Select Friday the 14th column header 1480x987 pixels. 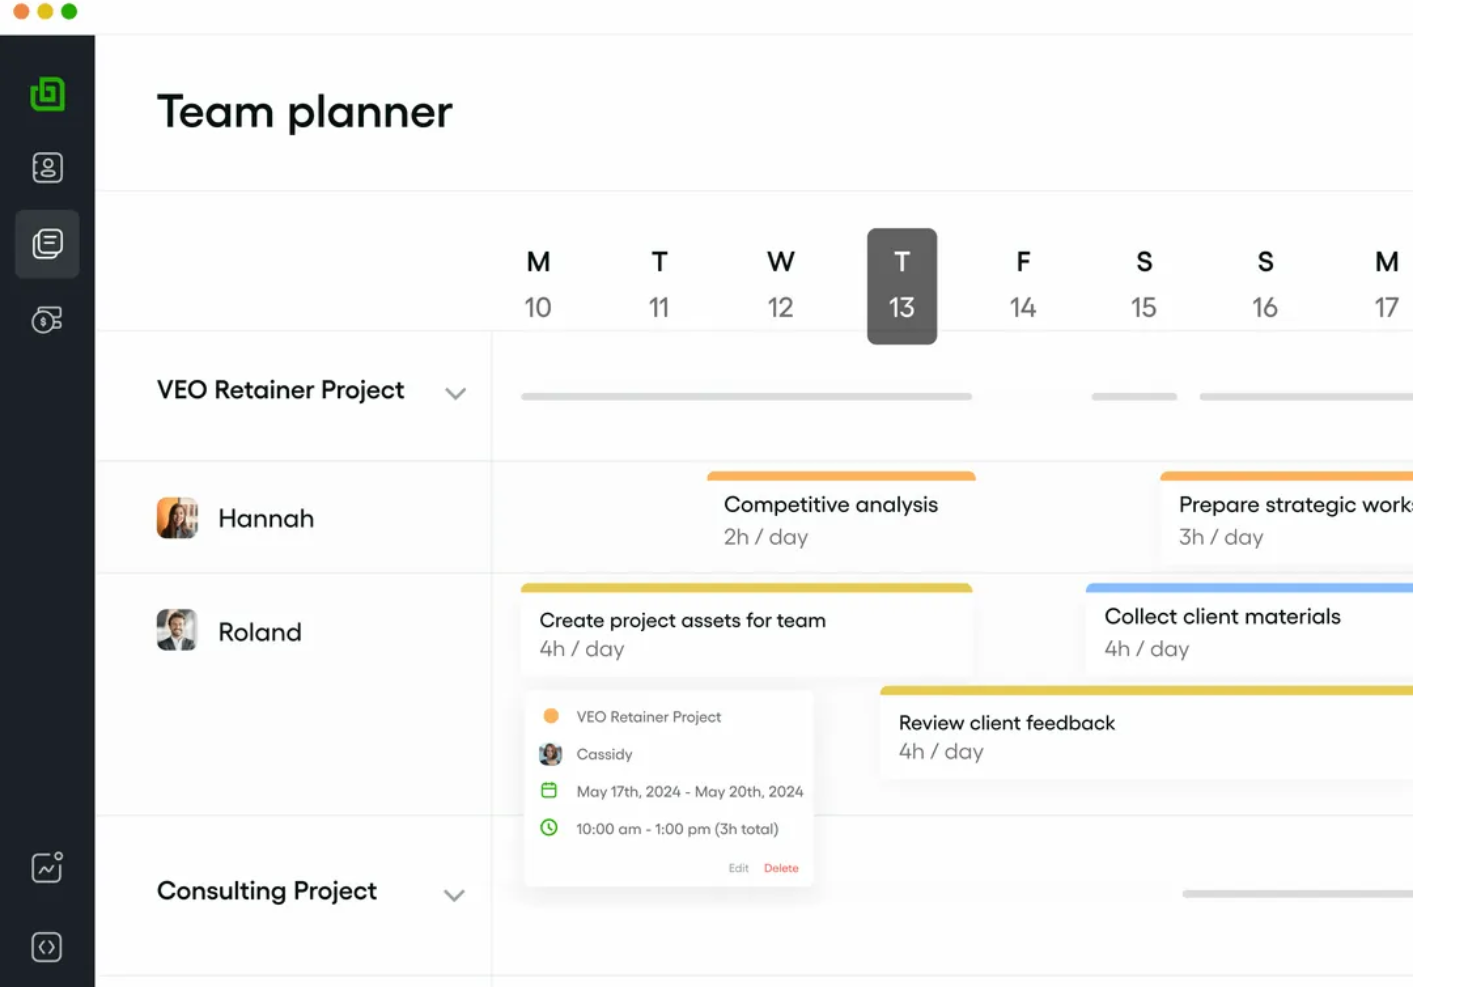(1022, 285)
